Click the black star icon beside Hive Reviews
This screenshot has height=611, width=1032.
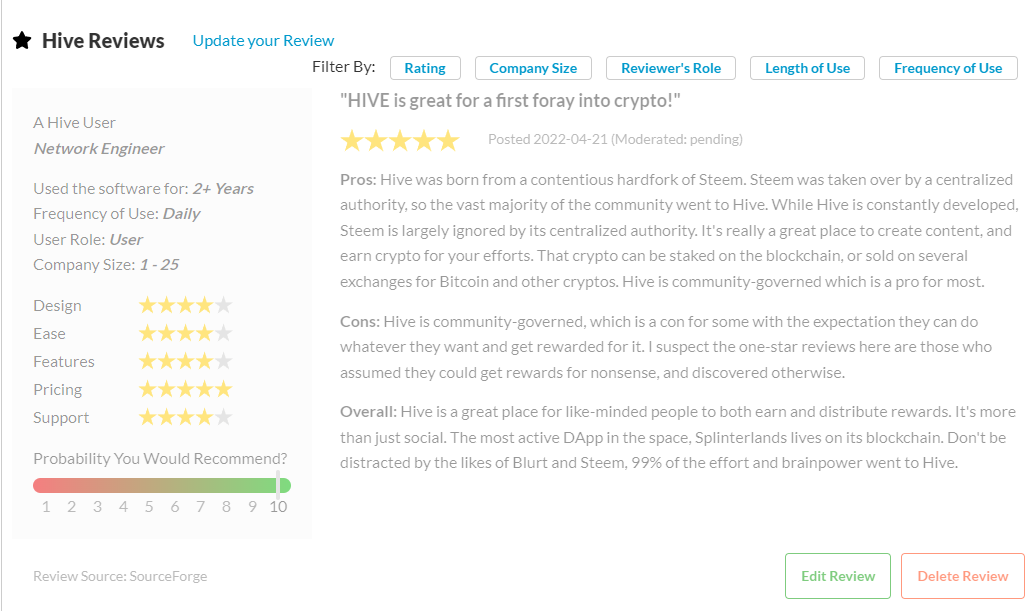click(22, 41)
